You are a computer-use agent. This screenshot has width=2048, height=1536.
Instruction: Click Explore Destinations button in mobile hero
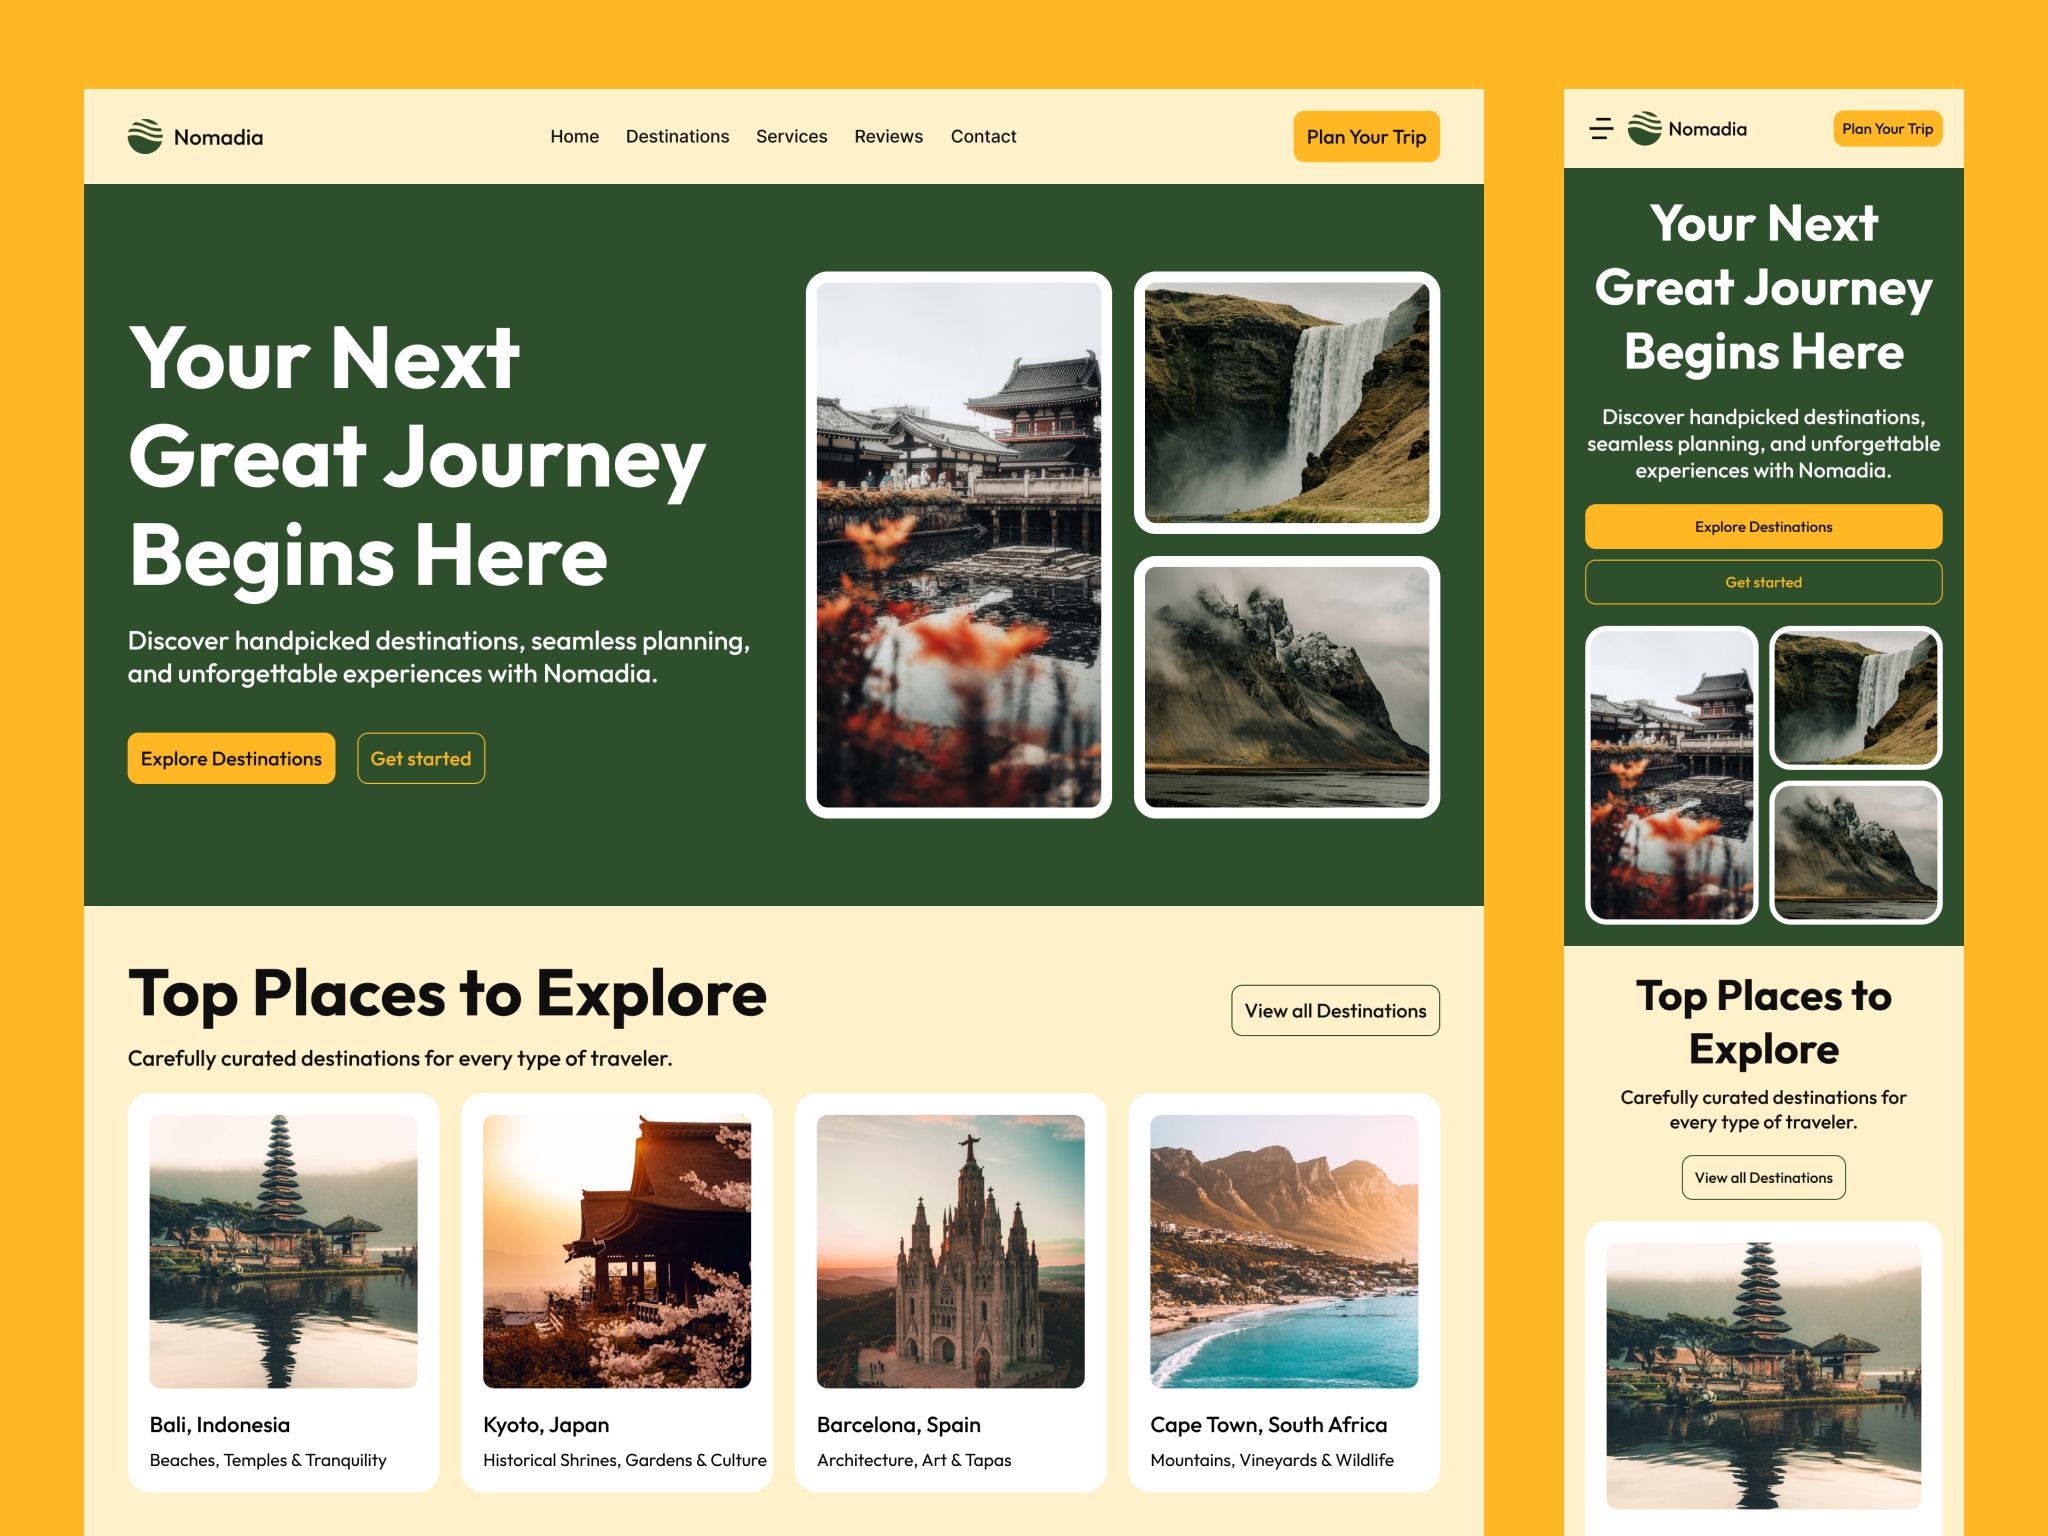[1763, 527]
